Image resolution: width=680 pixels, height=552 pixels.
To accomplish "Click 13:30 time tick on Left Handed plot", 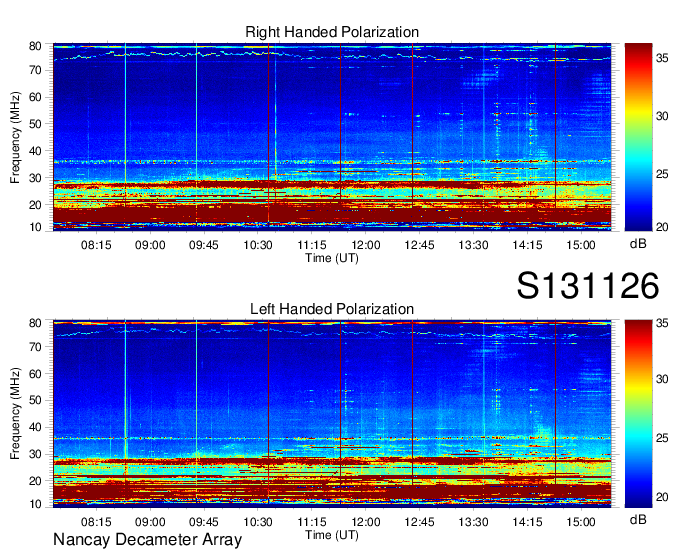I will 473,522.
